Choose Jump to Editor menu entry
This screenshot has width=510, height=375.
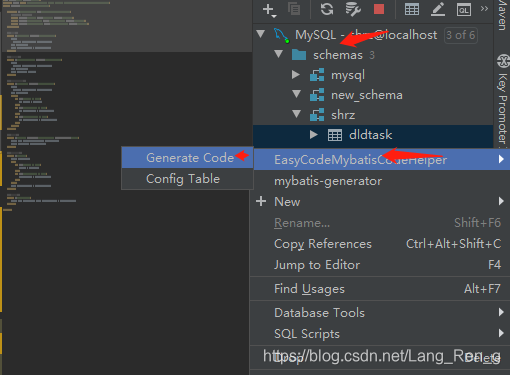380,265
